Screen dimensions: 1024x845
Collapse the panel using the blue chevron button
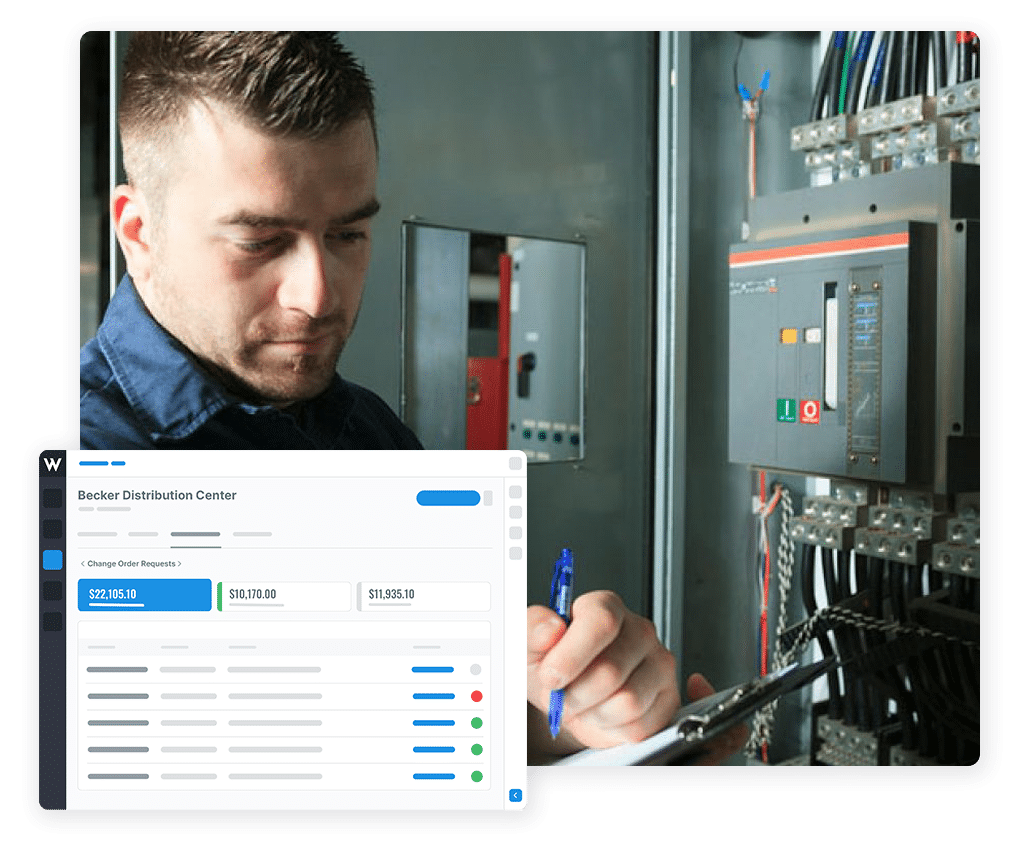click(x=515, y=795)
